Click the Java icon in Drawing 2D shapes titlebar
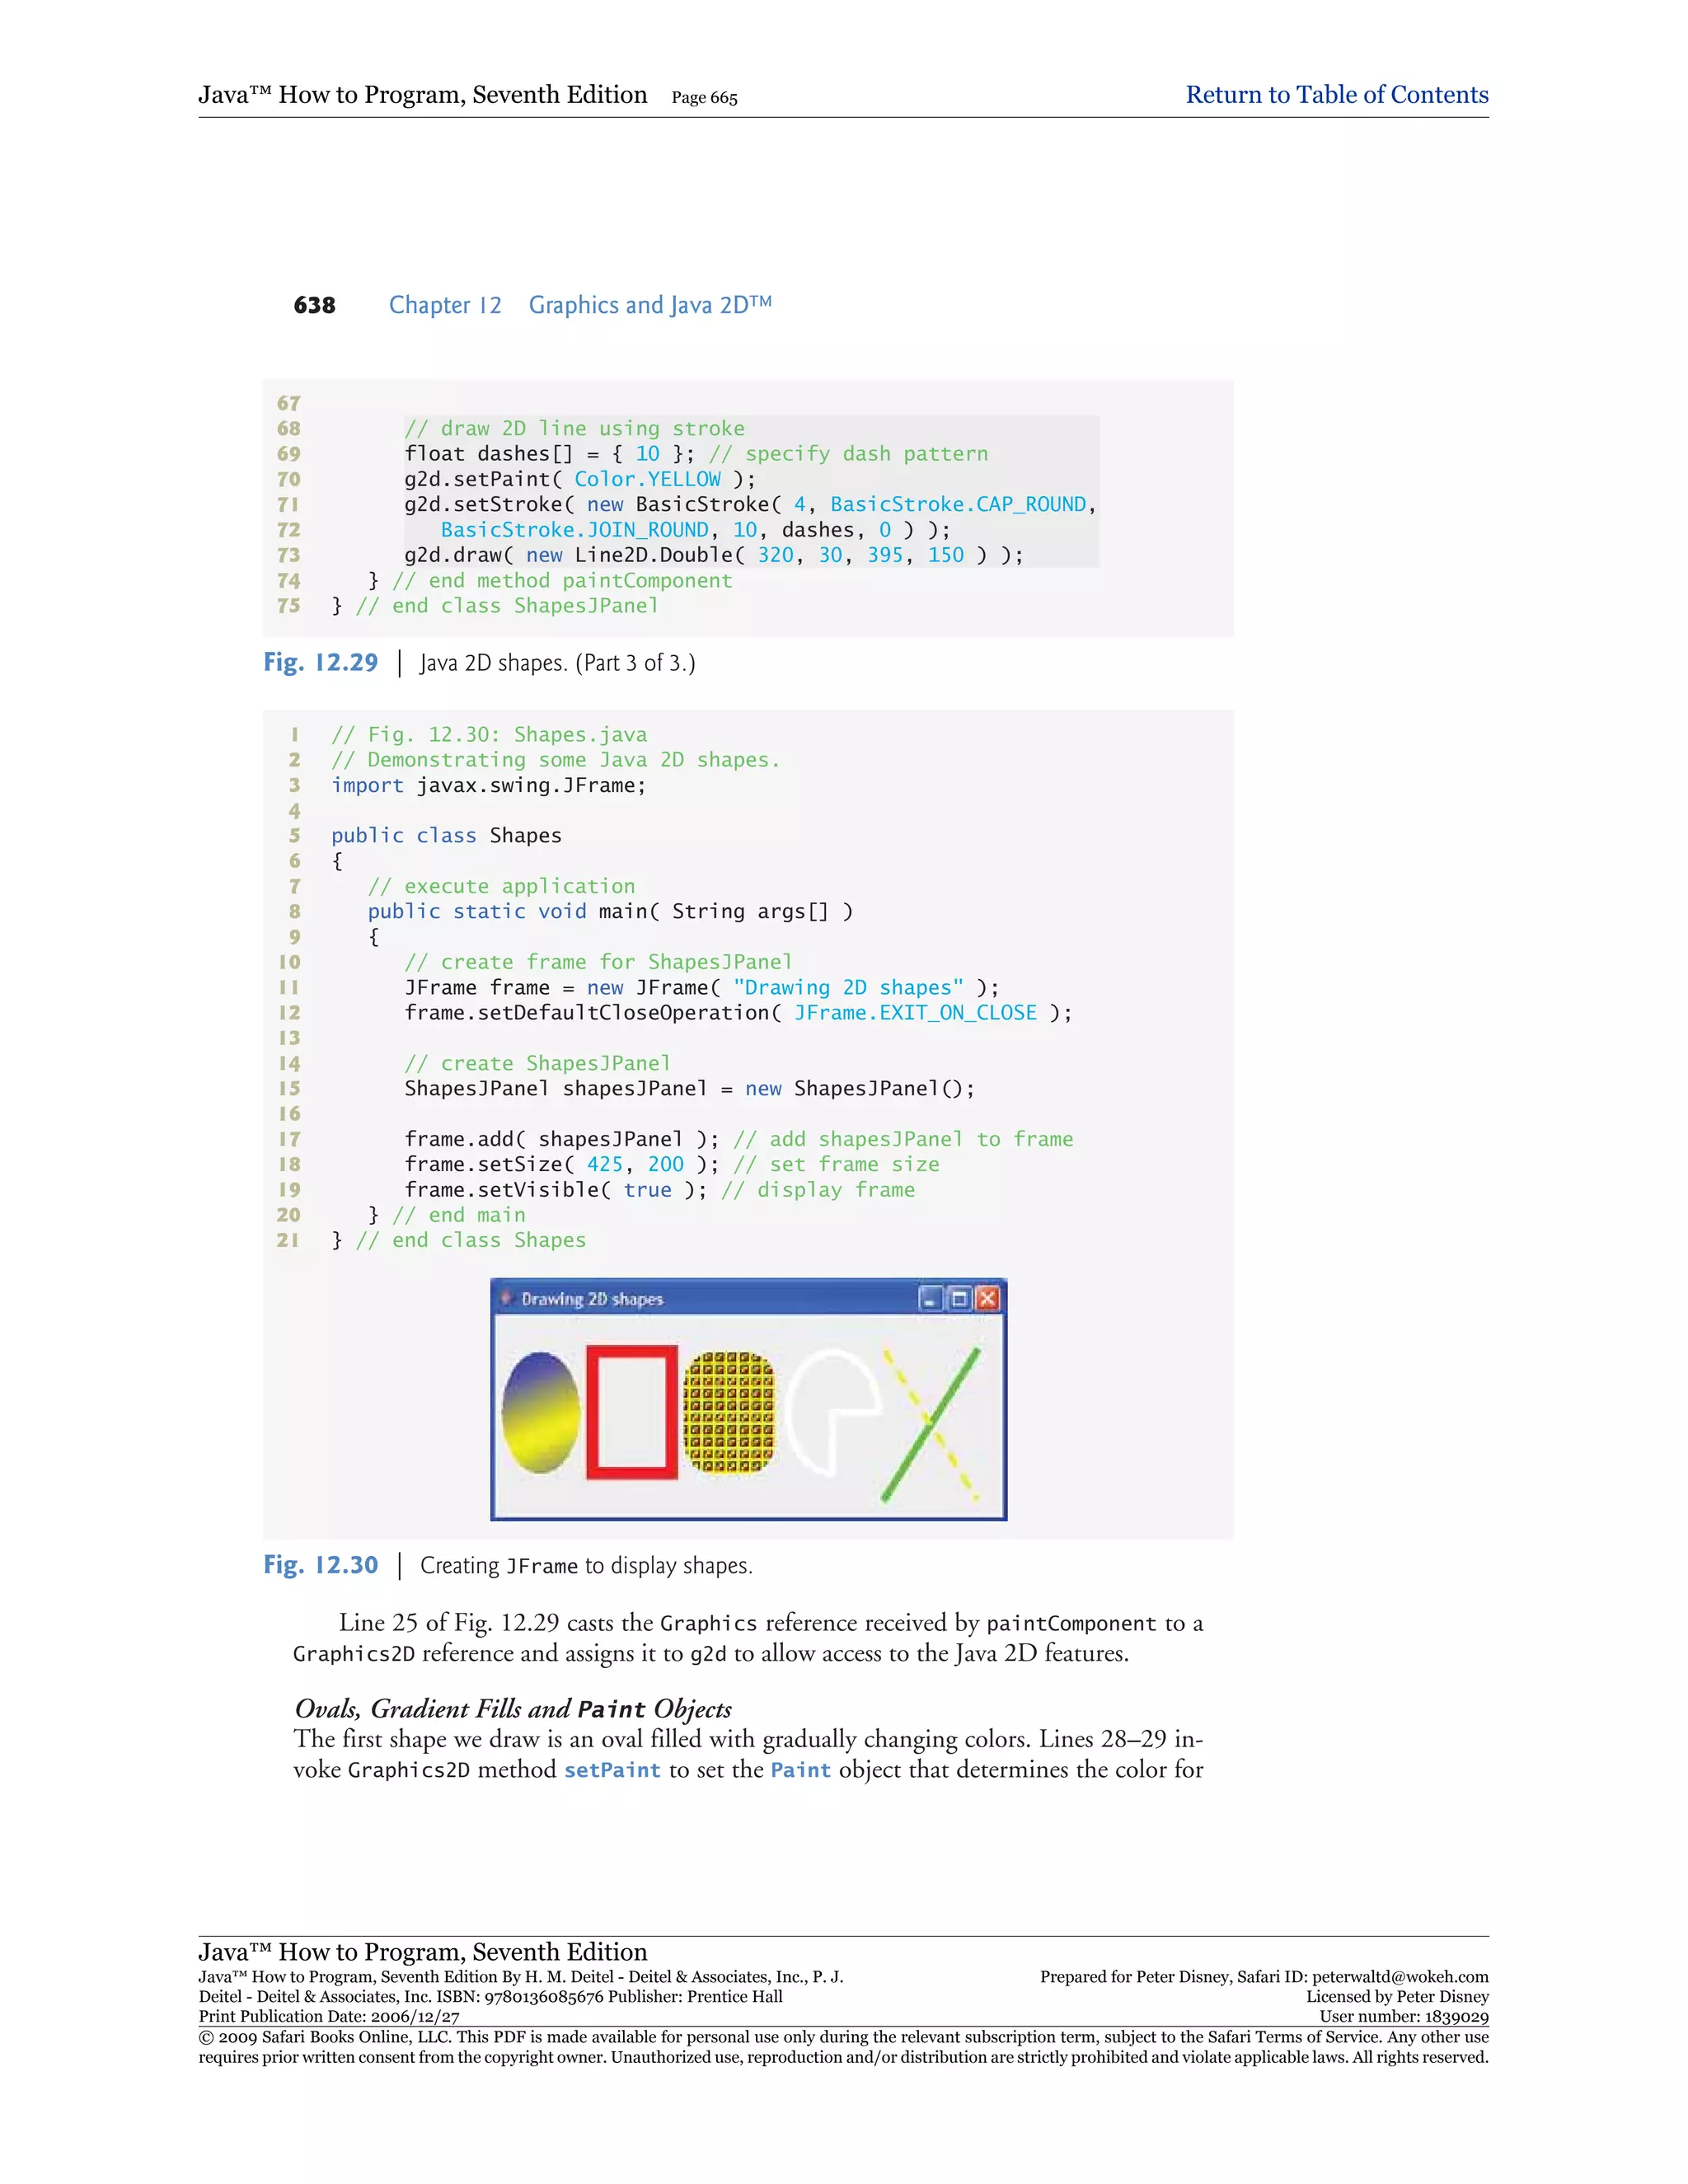This screenshot has width=1688, height=2184. tap(507, 1298)
